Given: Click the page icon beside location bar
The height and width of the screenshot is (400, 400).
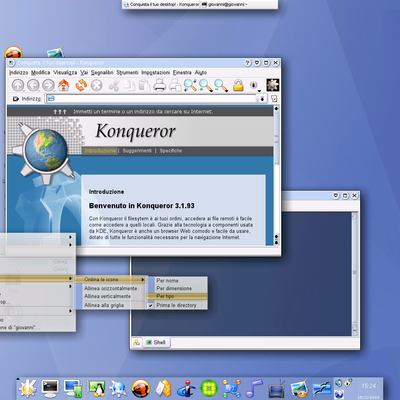Looking at the screenshot, I should point(274,99).
